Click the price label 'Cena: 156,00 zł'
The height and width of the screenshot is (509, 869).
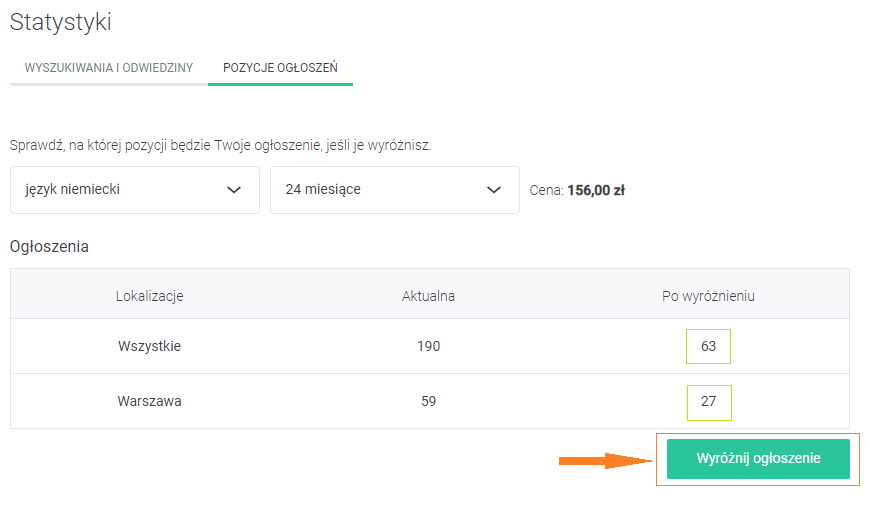577,190
